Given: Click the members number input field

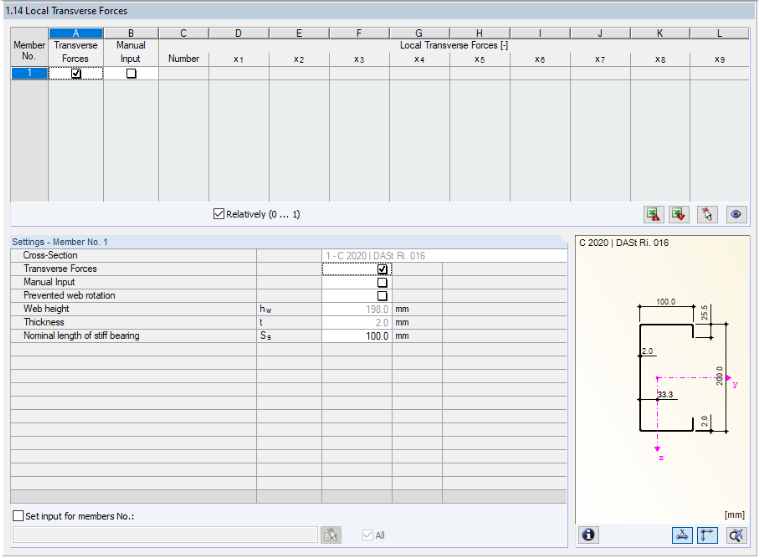Looking at the screenshot, I should coord(165,535).
